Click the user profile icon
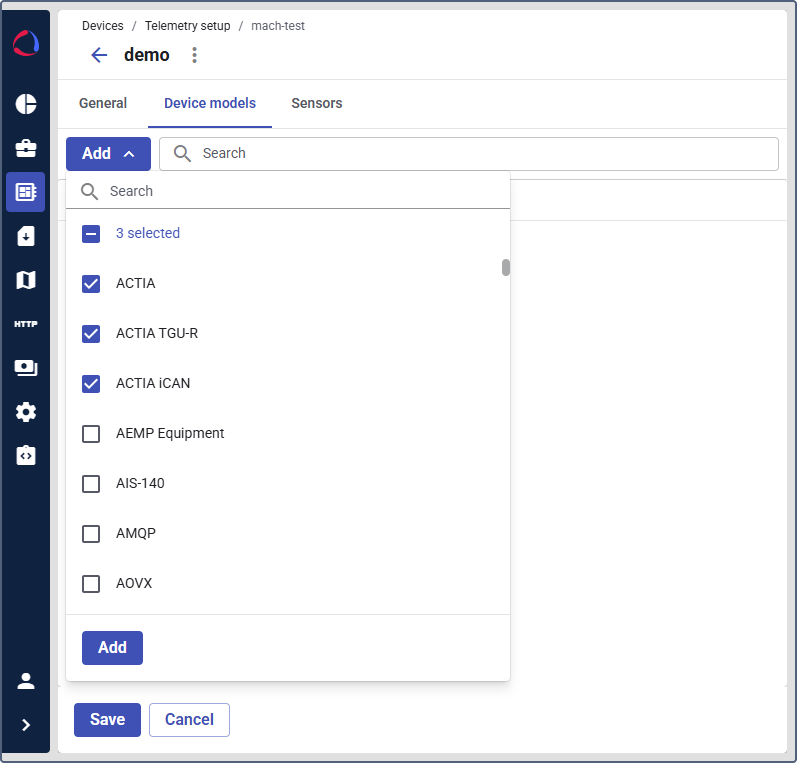Viewport: 797px width, 763px height. (x=26, y=681)
